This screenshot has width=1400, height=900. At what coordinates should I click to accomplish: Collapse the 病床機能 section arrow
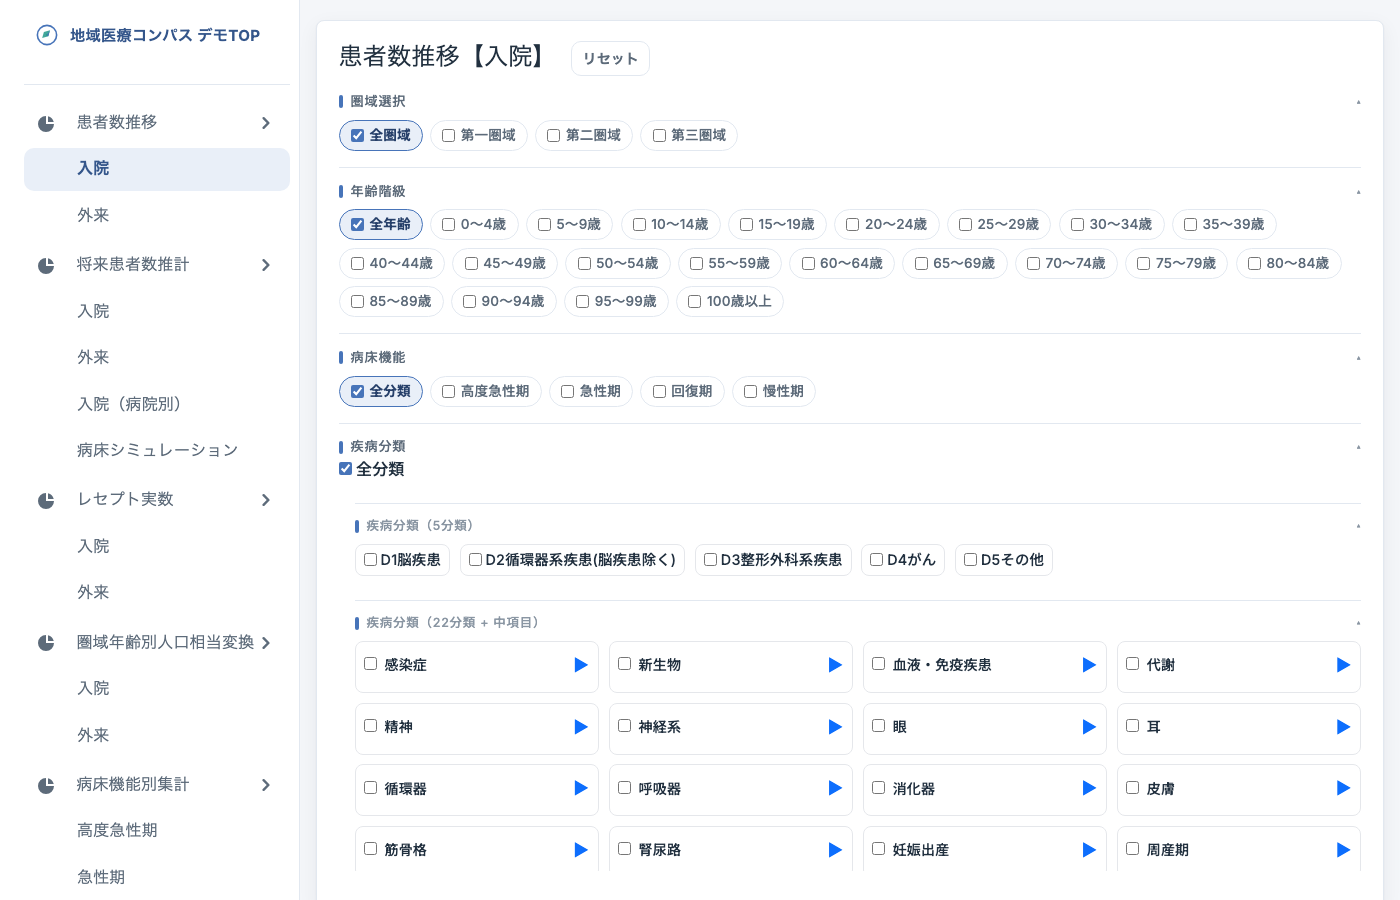tap(1358, 358)
